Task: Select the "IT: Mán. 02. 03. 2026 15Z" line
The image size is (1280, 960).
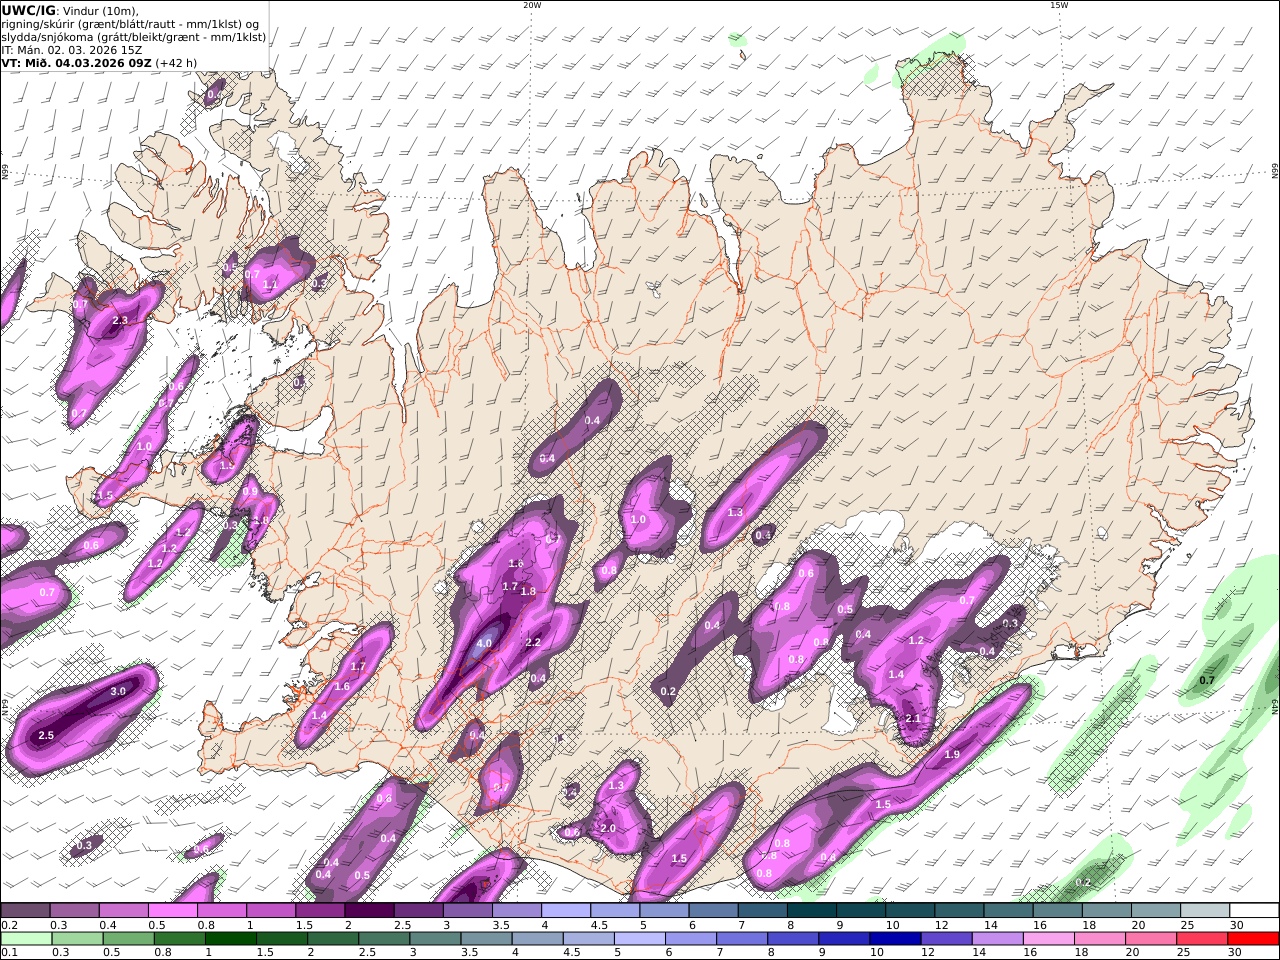Action: 72,50
